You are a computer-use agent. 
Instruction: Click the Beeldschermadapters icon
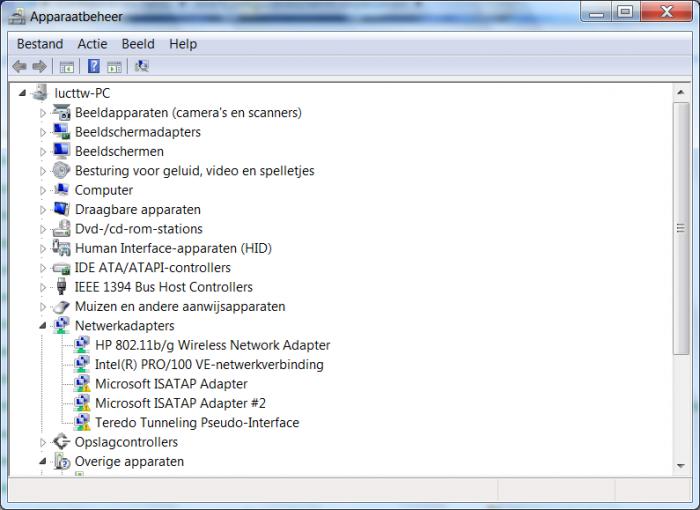pos(62,131)
